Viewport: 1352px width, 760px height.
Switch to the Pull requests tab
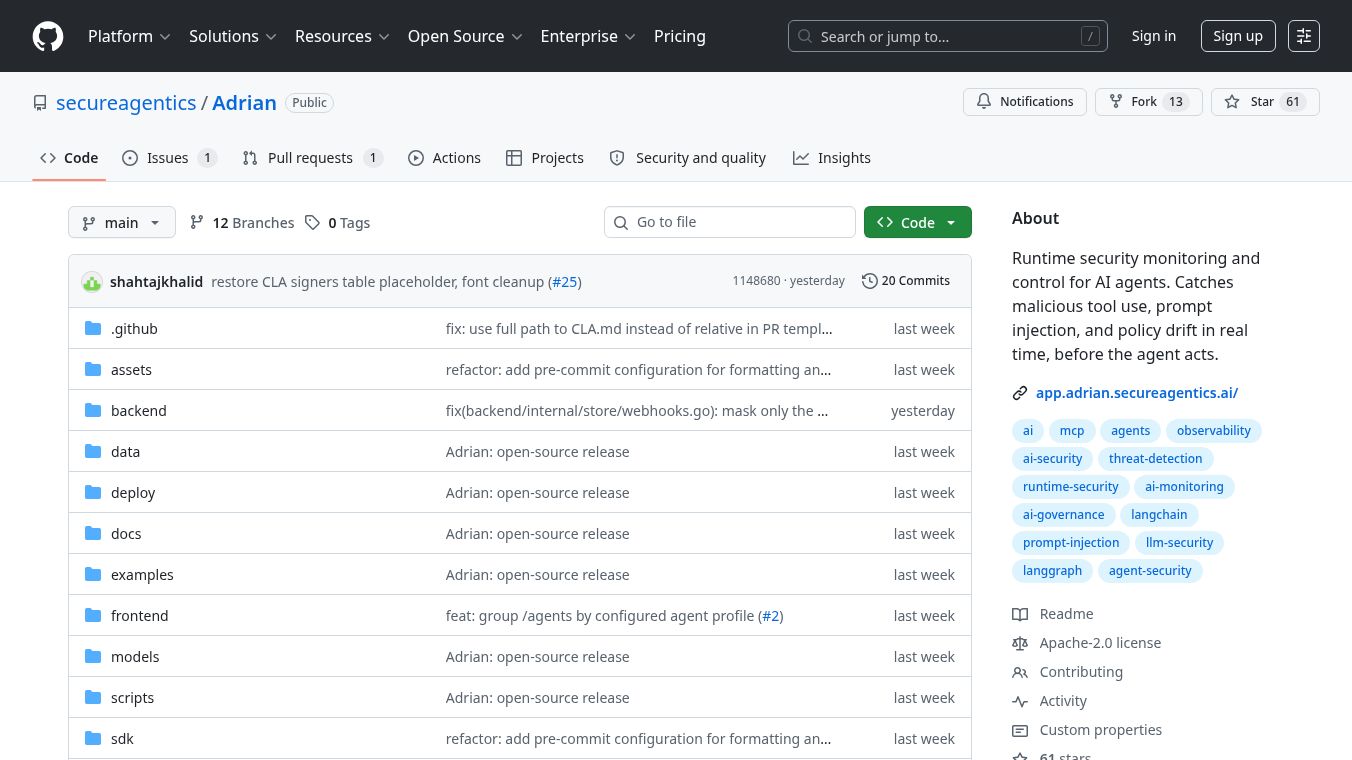[312, 158]
